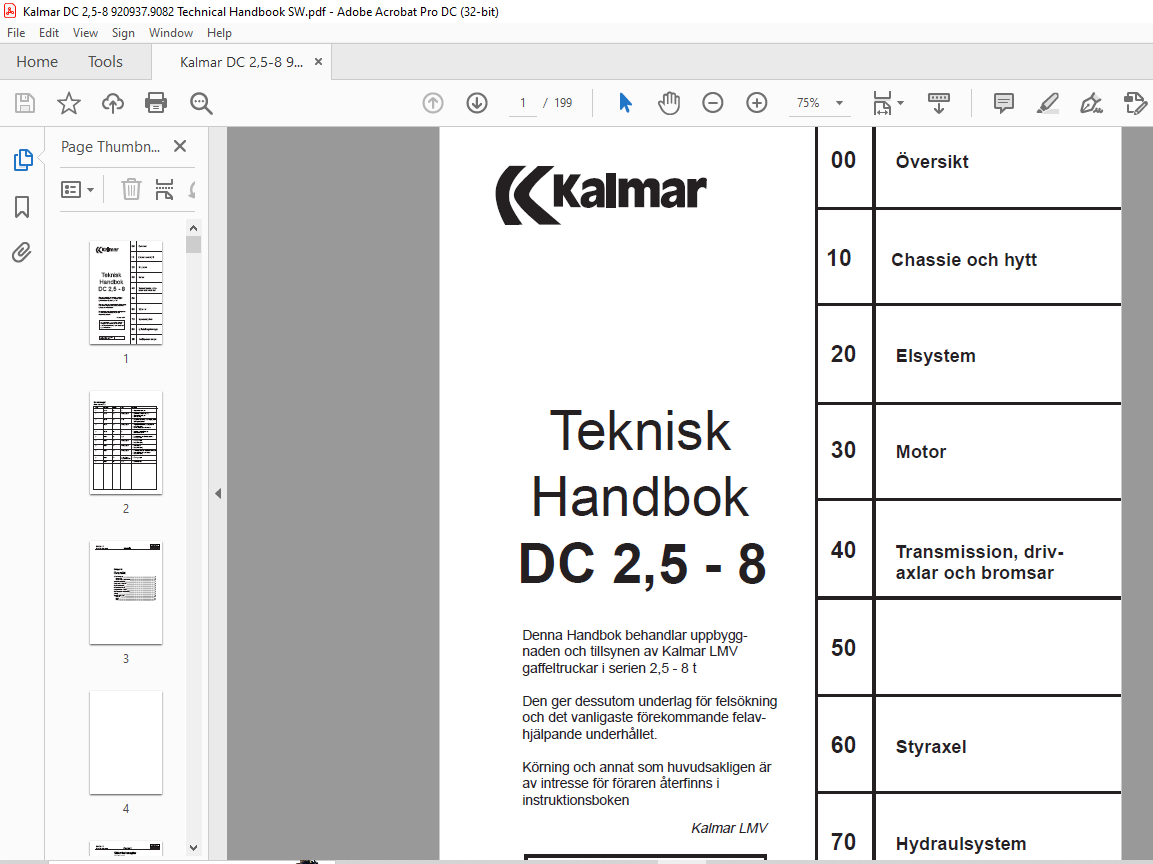Image resolution: width=1153 pixels, height=864 pixels.
Task: Open the Help menu
Action: [219, 33]
